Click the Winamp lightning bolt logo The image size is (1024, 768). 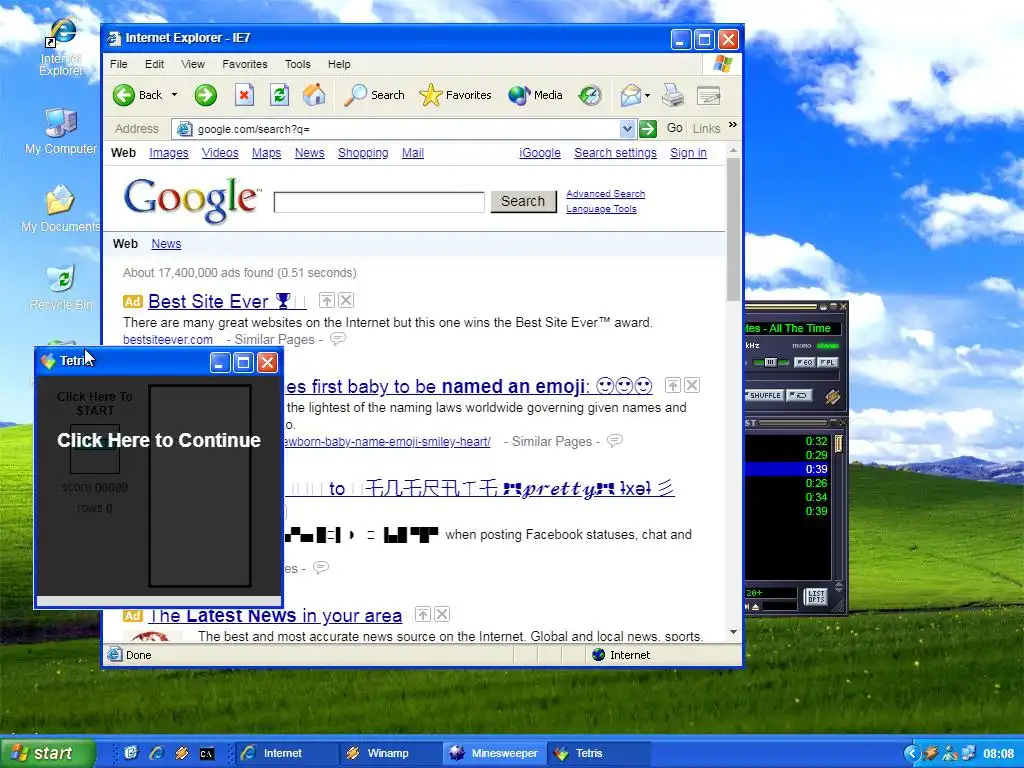[831, 396]
